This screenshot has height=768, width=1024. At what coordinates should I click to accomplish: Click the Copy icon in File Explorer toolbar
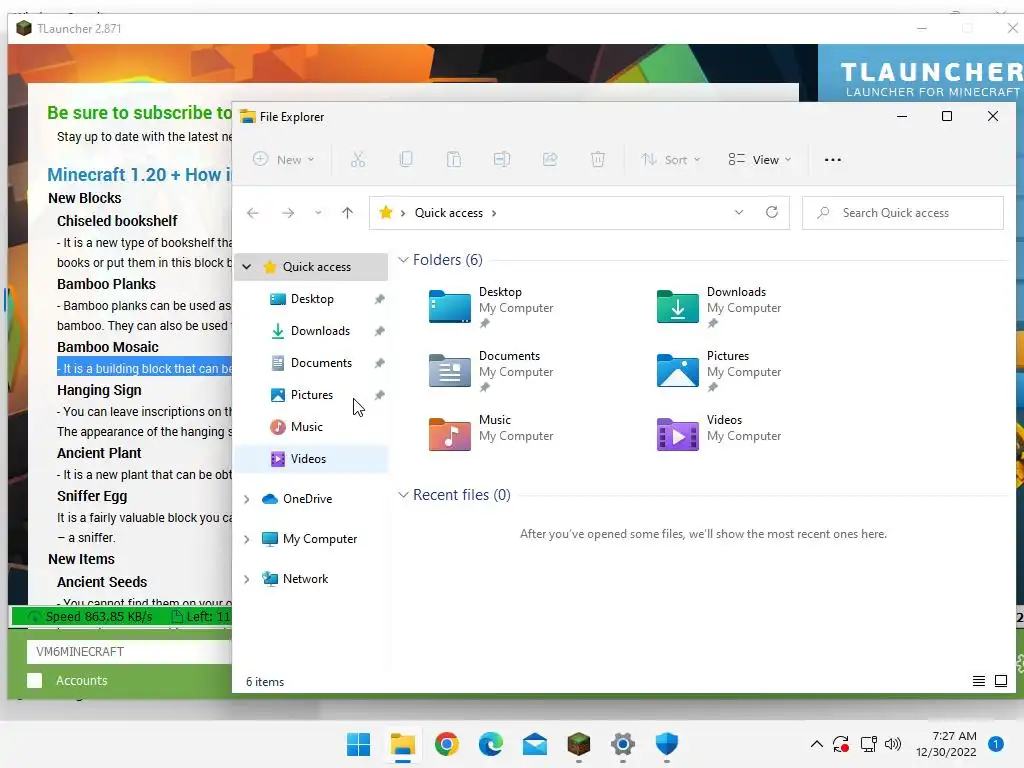tap(406, 159)
